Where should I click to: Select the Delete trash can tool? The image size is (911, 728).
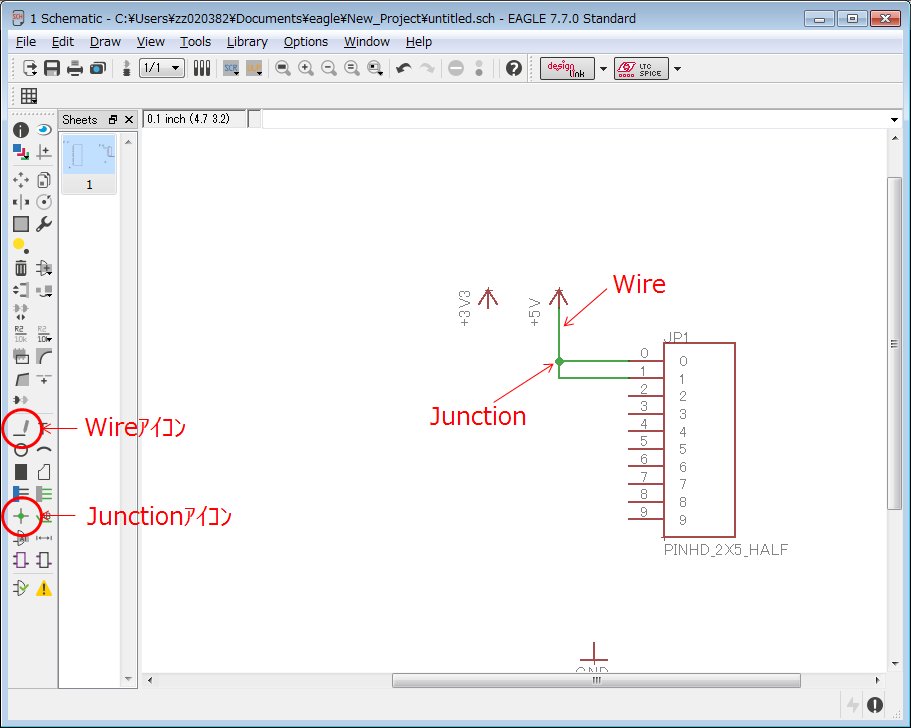point(21,268)
